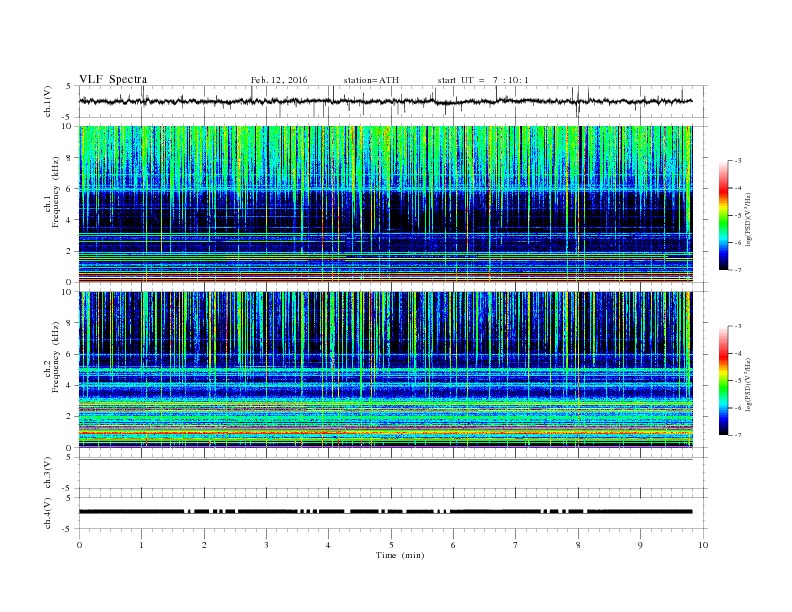The height and width of the screenshot is (612, 792).
Task: Click time axis tick label "1"
Action: pos(141,545)
